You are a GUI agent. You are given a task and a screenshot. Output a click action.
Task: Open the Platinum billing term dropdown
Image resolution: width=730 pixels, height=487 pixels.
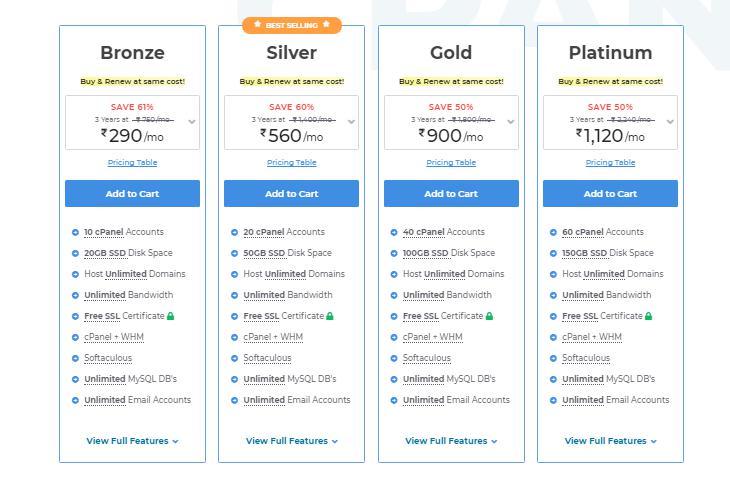point(670,122)
